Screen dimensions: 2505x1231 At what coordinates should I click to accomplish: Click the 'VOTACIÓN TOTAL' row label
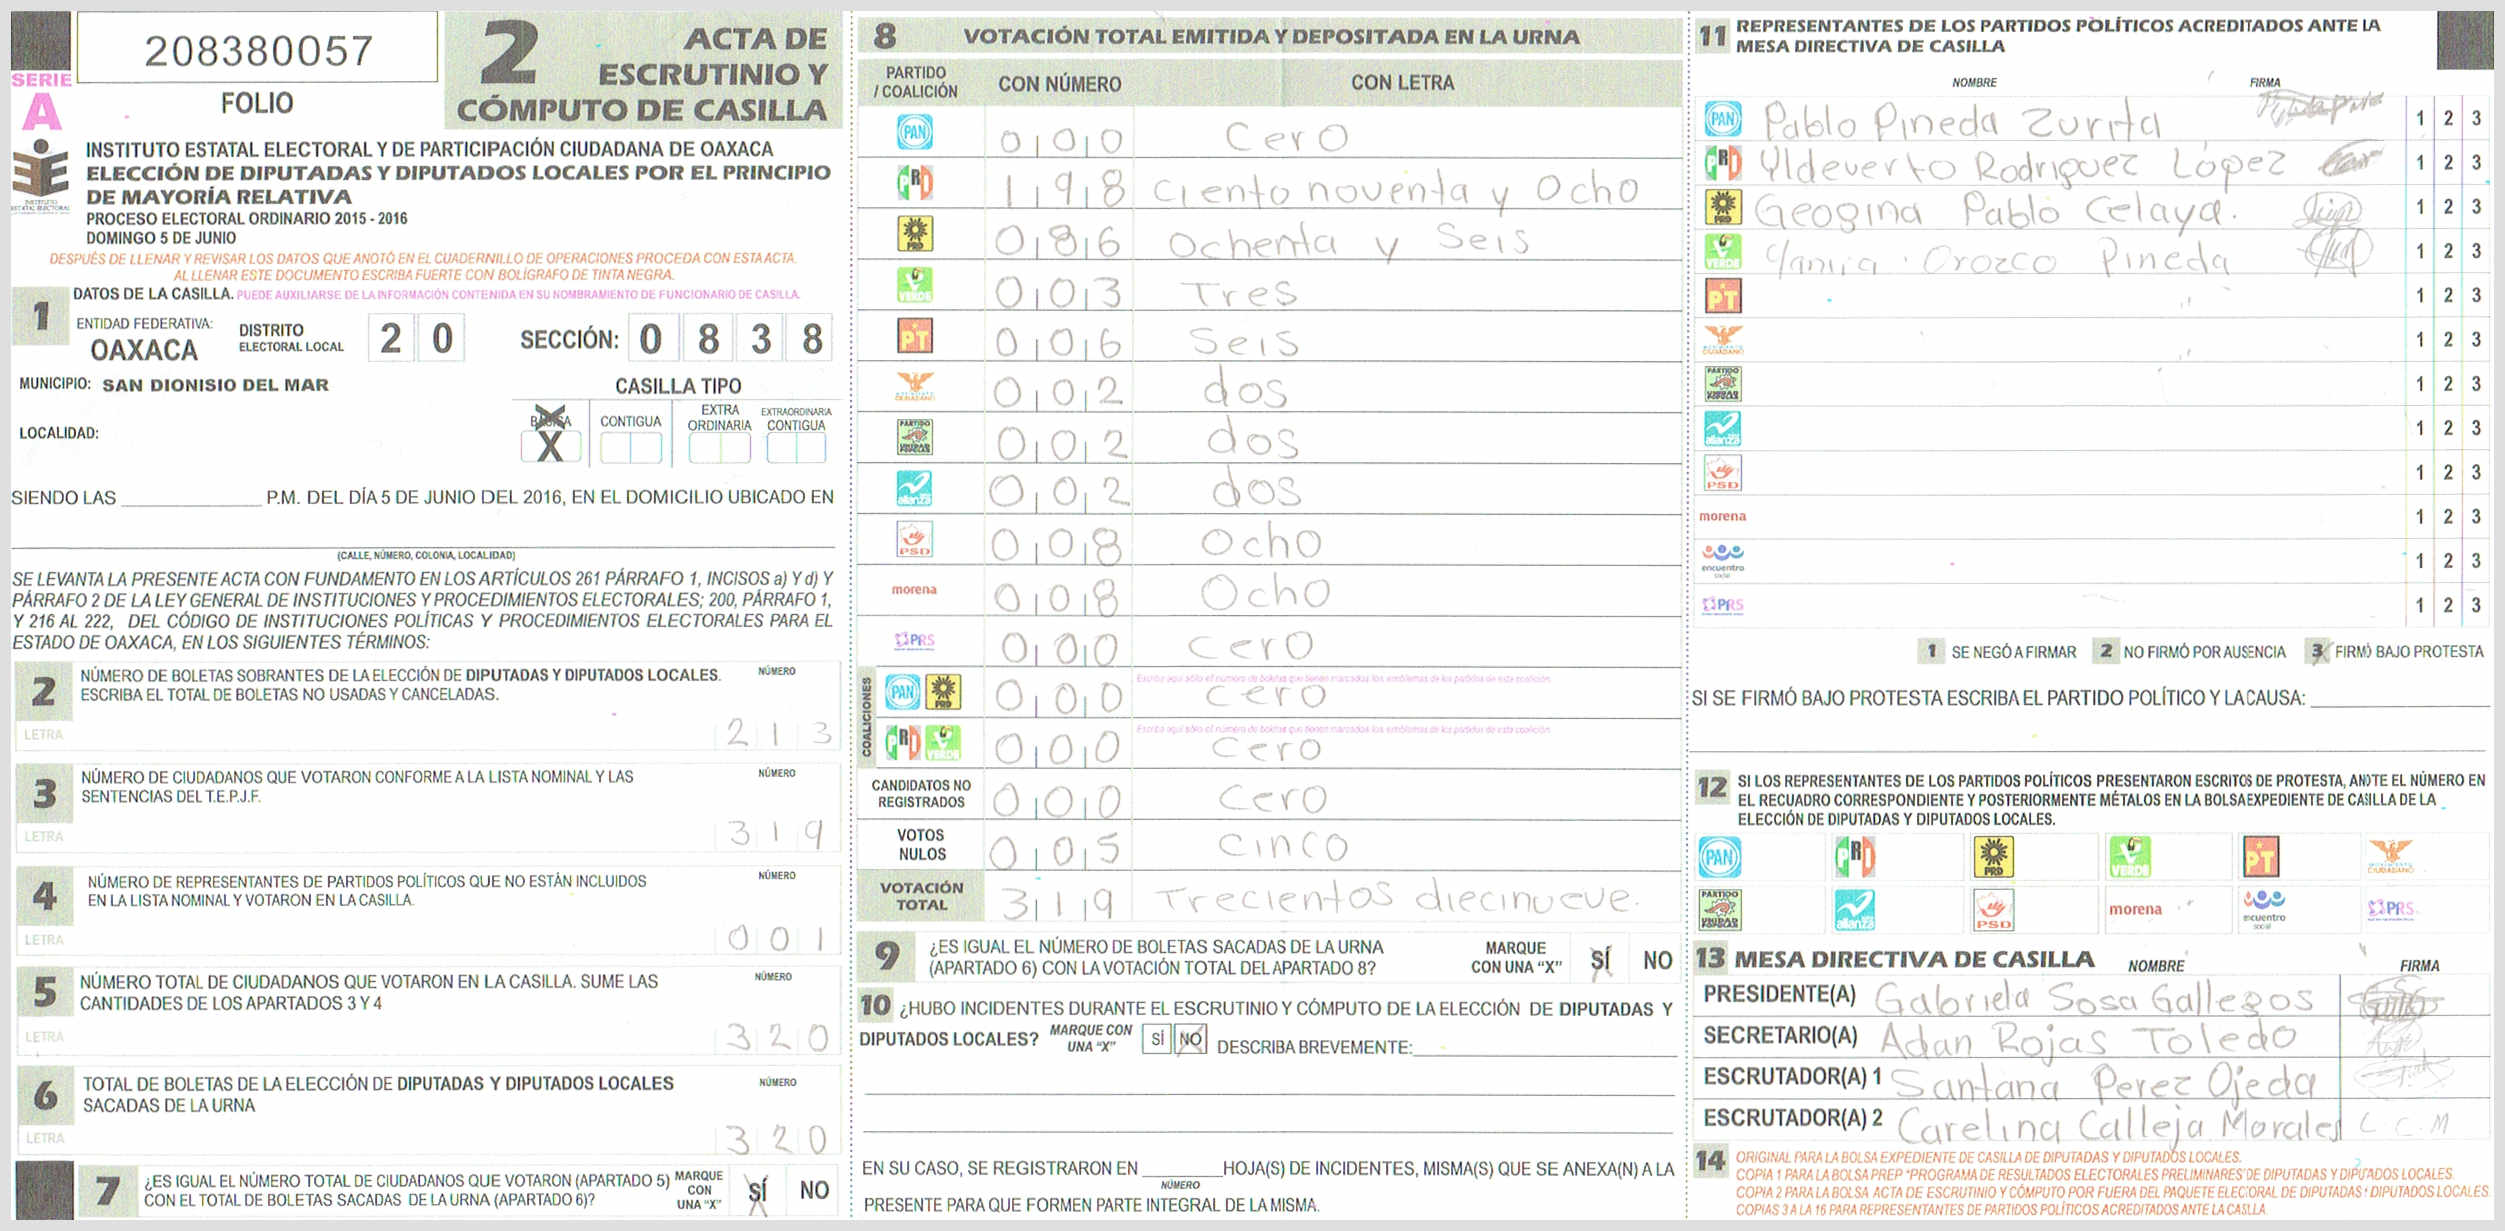[x=921, y=896]
